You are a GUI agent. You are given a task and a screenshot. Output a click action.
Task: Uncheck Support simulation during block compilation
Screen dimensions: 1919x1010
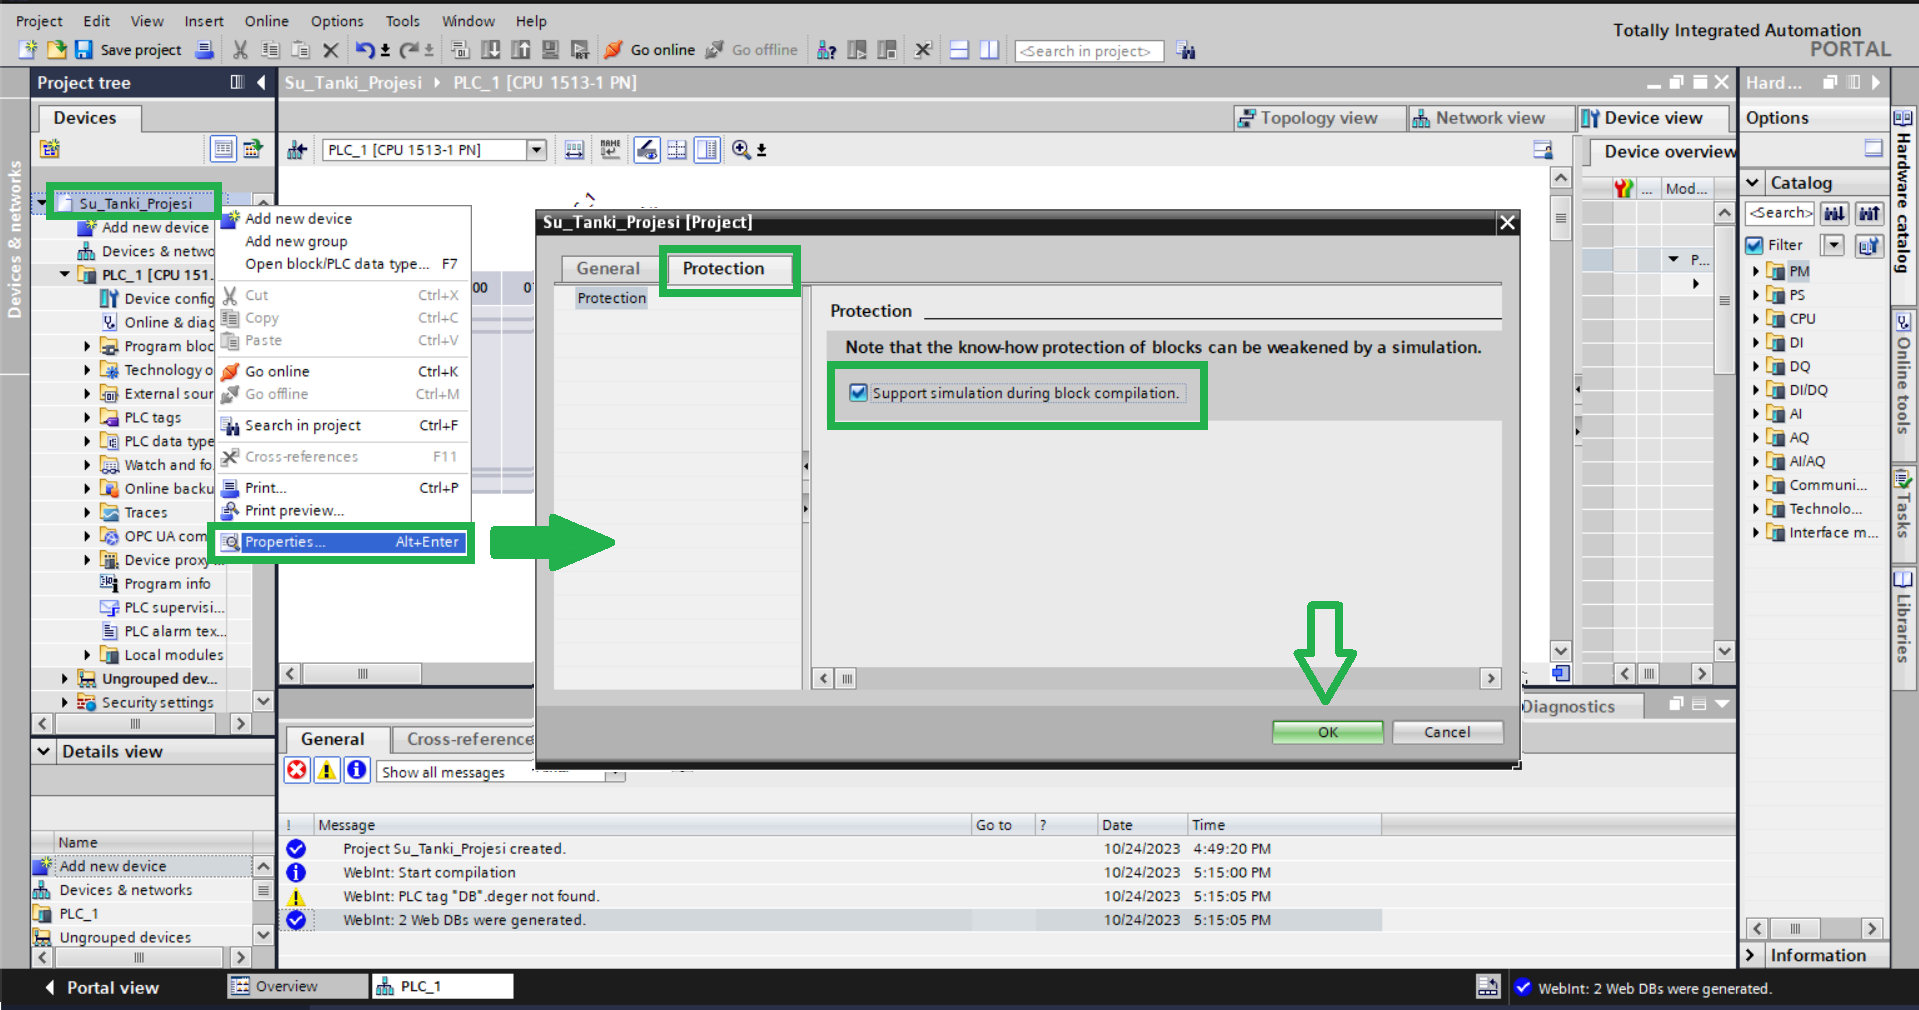(858, 393)
